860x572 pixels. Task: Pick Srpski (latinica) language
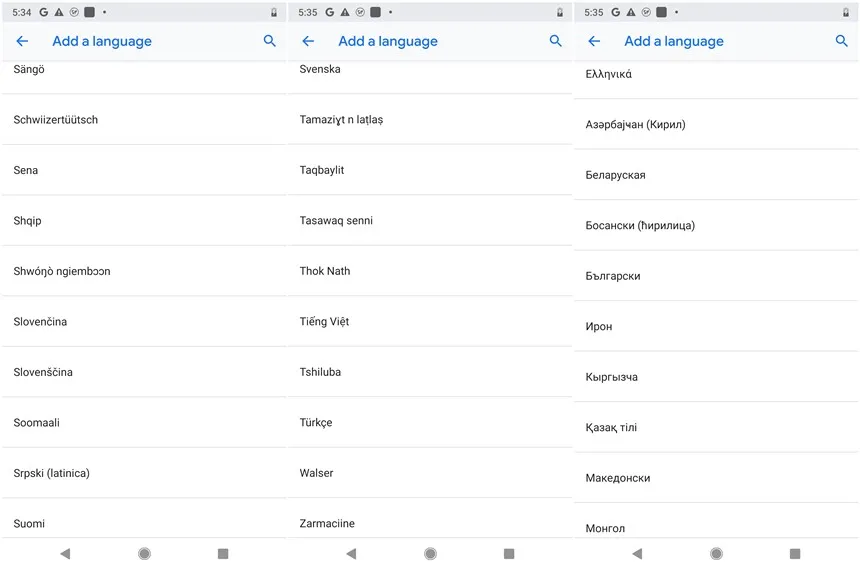pyautogui.click(x=144, y=473)
